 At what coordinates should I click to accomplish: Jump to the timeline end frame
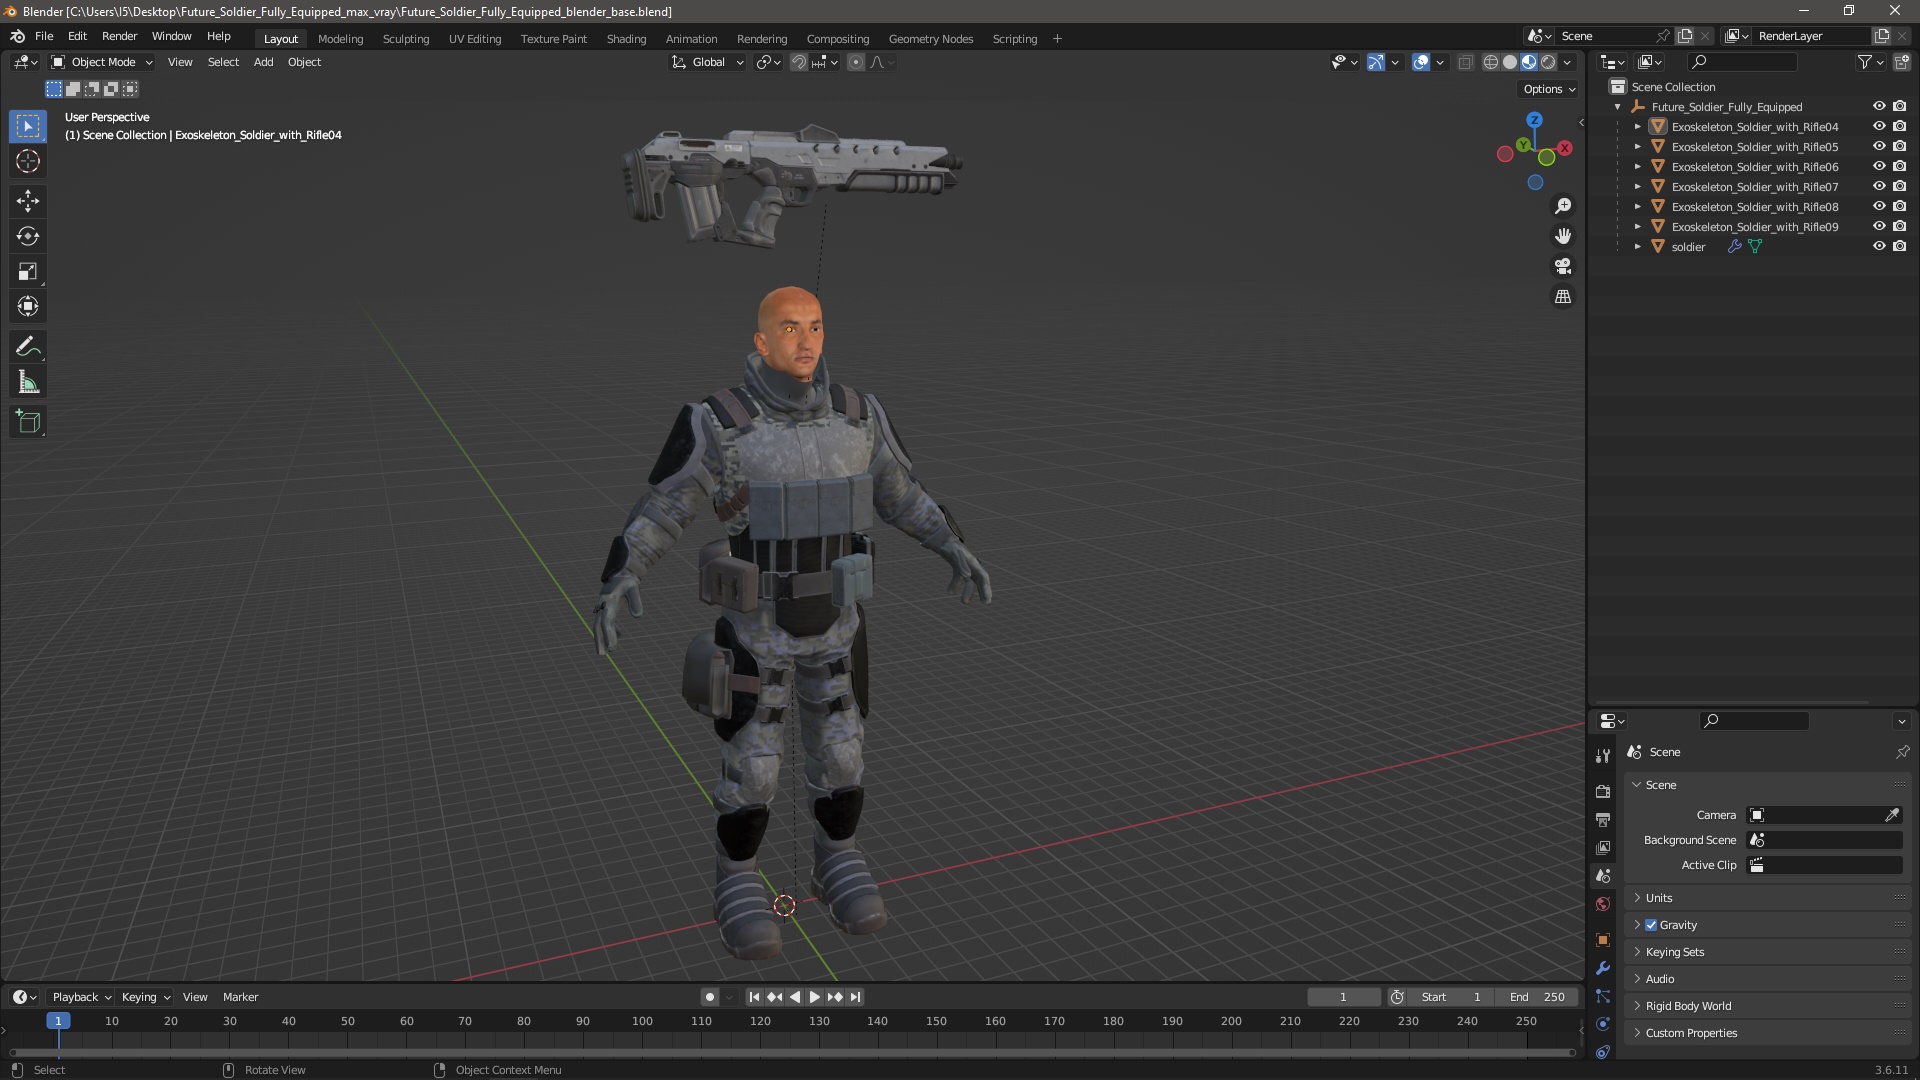click(x=855, y=997)
